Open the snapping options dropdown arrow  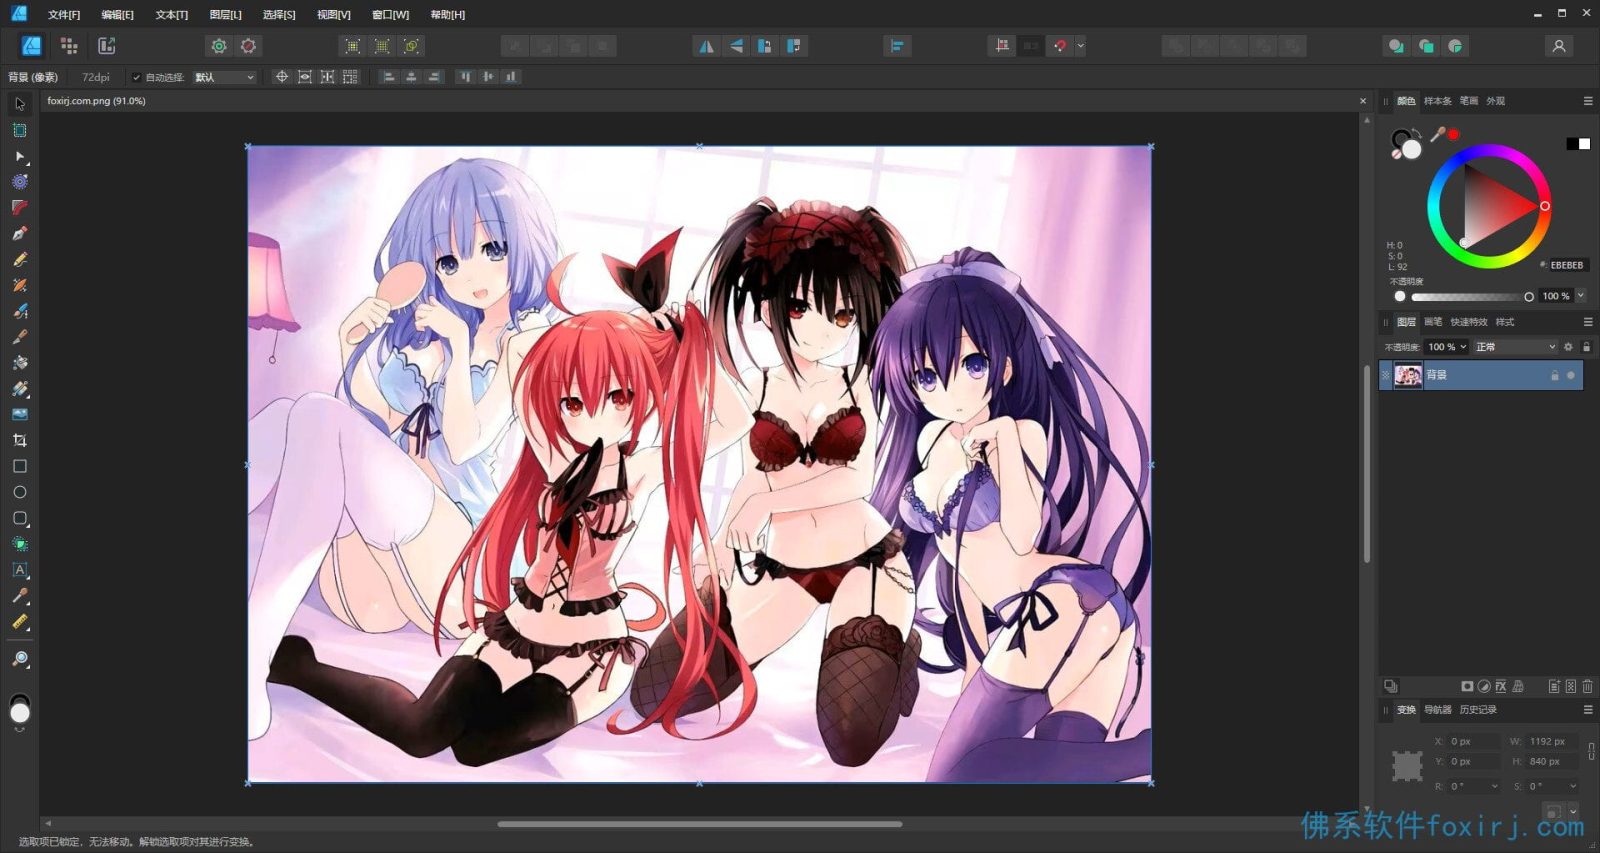pyautogui.click(x=1080, y=46)
